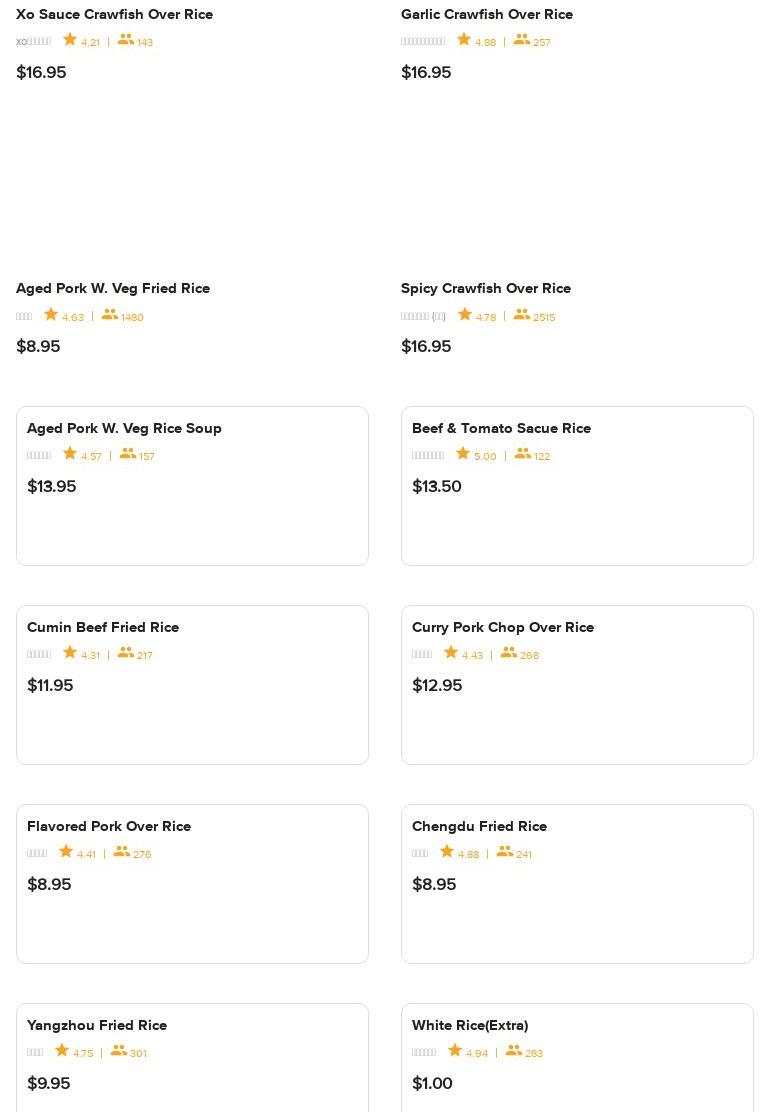
Task: Click people icon next to 2515 reviews
Action: click(x=522, y=315)
